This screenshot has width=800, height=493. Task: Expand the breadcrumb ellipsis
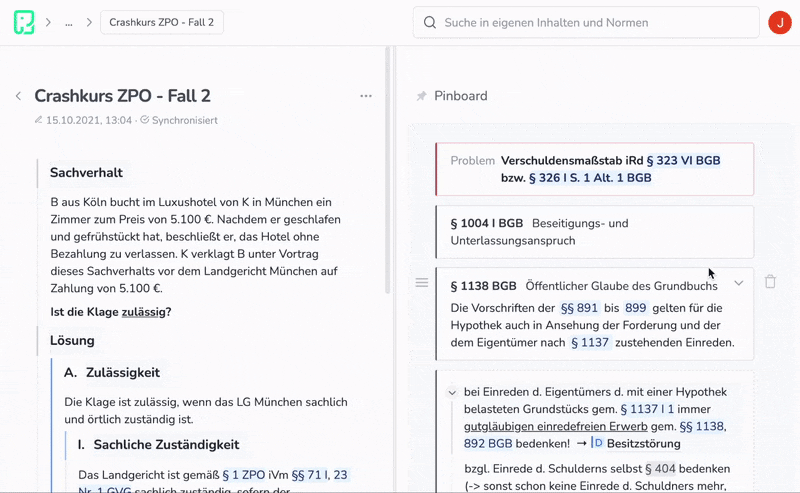pyautogui.click(x=69, y=23)
